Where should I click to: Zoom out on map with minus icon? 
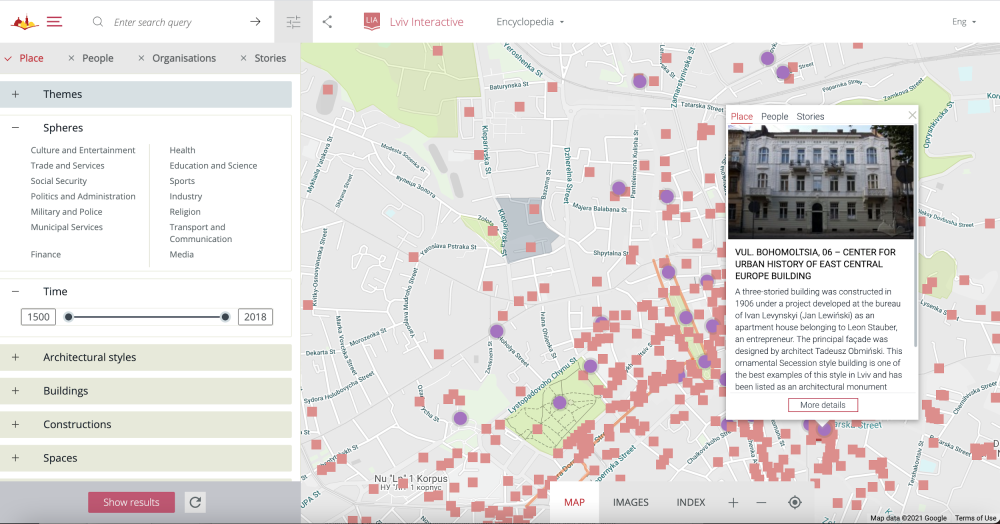click(x=761, y=502)
